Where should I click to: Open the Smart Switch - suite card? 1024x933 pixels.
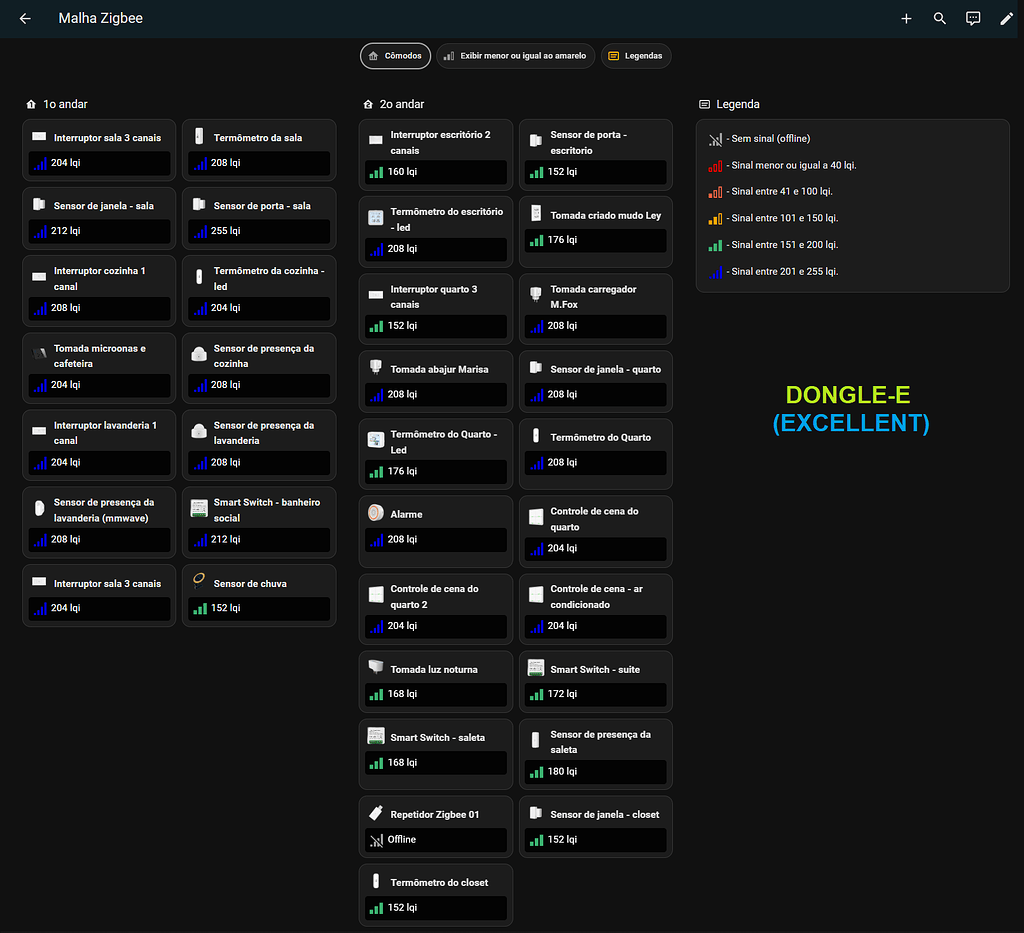[x=595, y=670]
